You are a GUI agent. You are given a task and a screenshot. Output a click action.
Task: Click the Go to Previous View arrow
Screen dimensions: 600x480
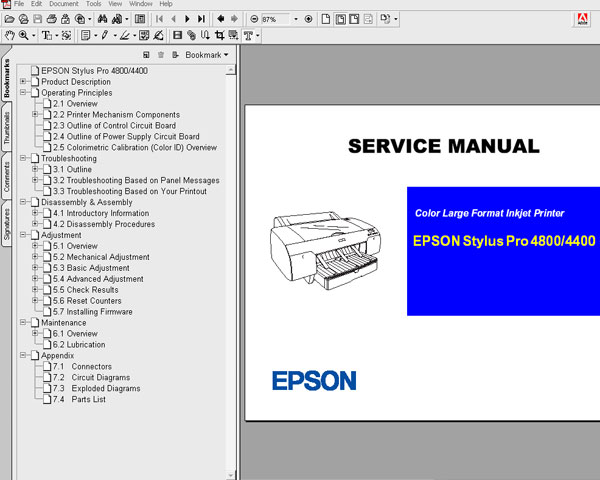pos(220,18)
